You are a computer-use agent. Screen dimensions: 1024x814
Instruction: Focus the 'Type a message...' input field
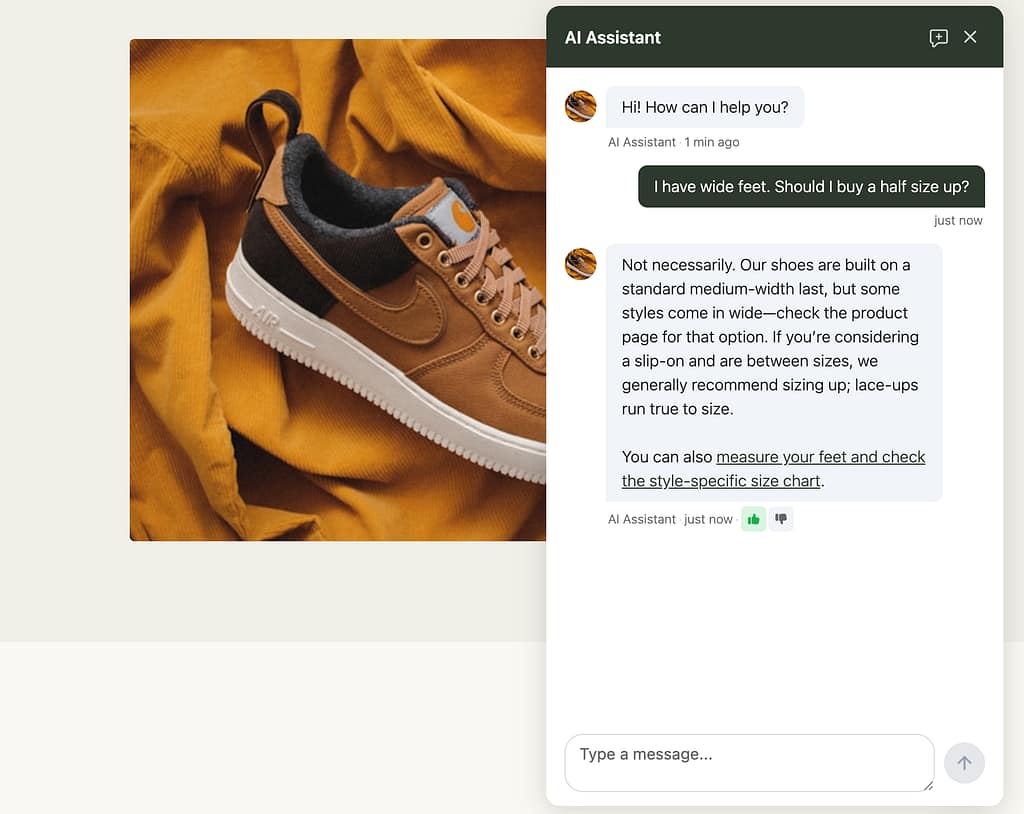point(749,762)
